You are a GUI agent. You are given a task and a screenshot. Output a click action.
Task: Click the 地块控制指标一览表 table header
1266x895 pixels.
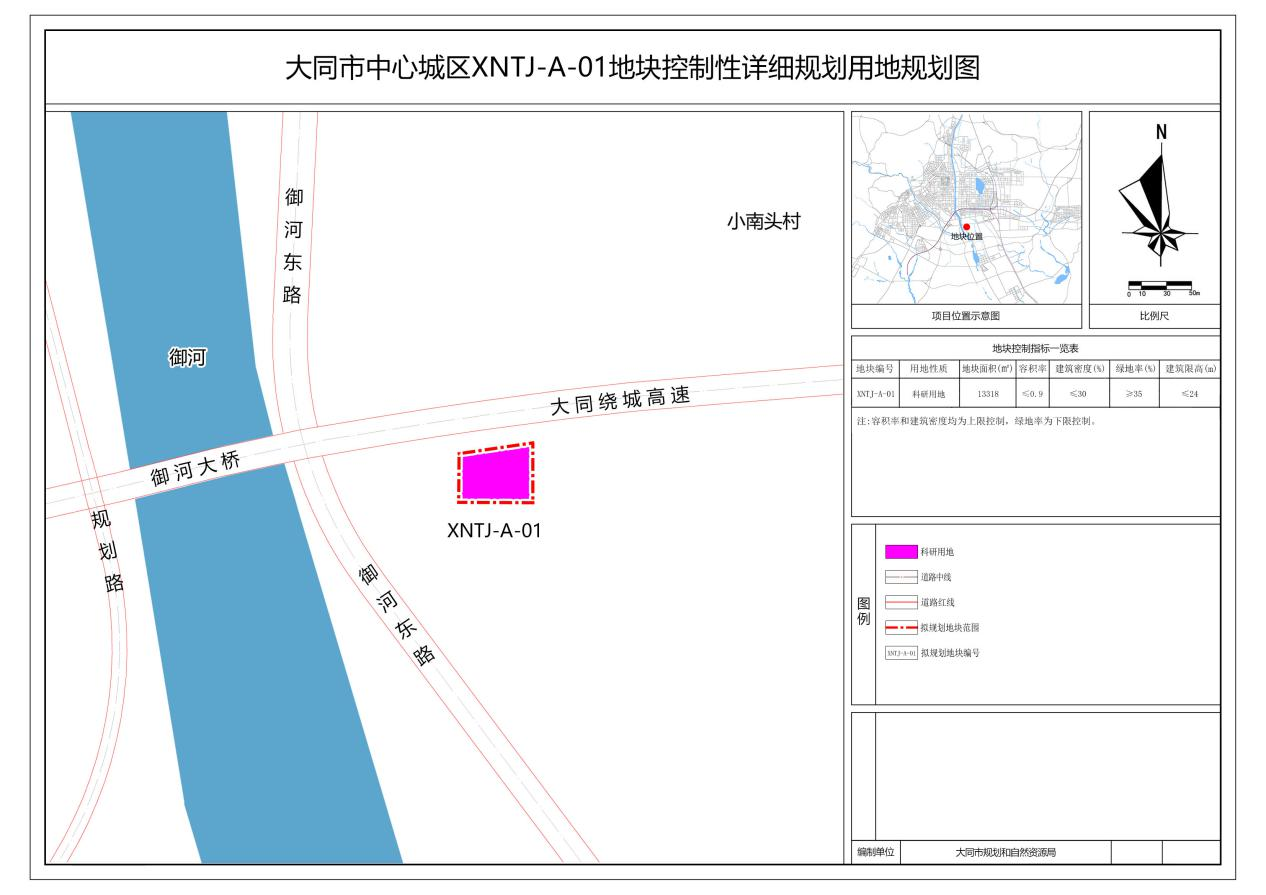(x=1035, y=348)
